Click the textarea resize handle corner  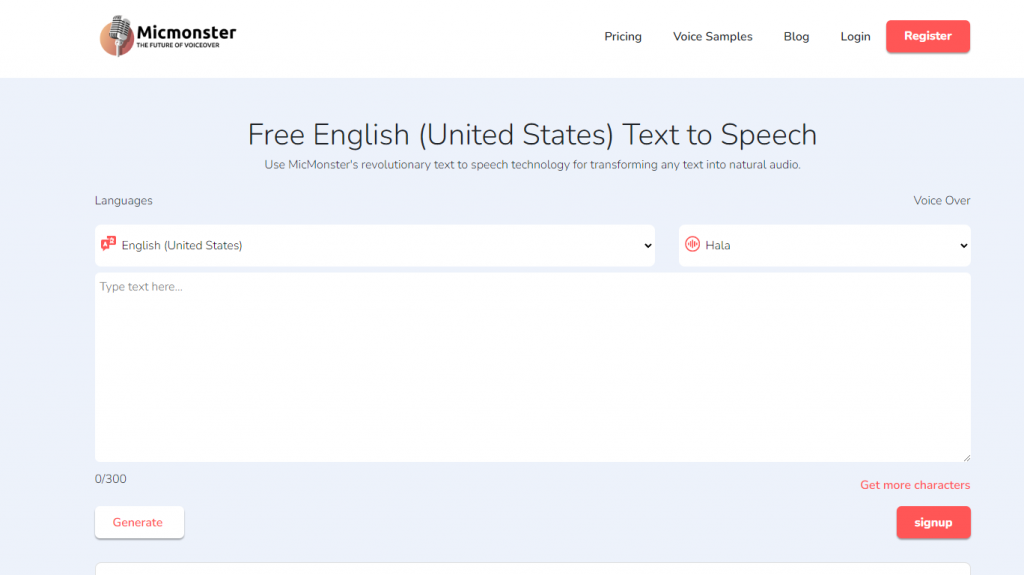click(967, 457)
